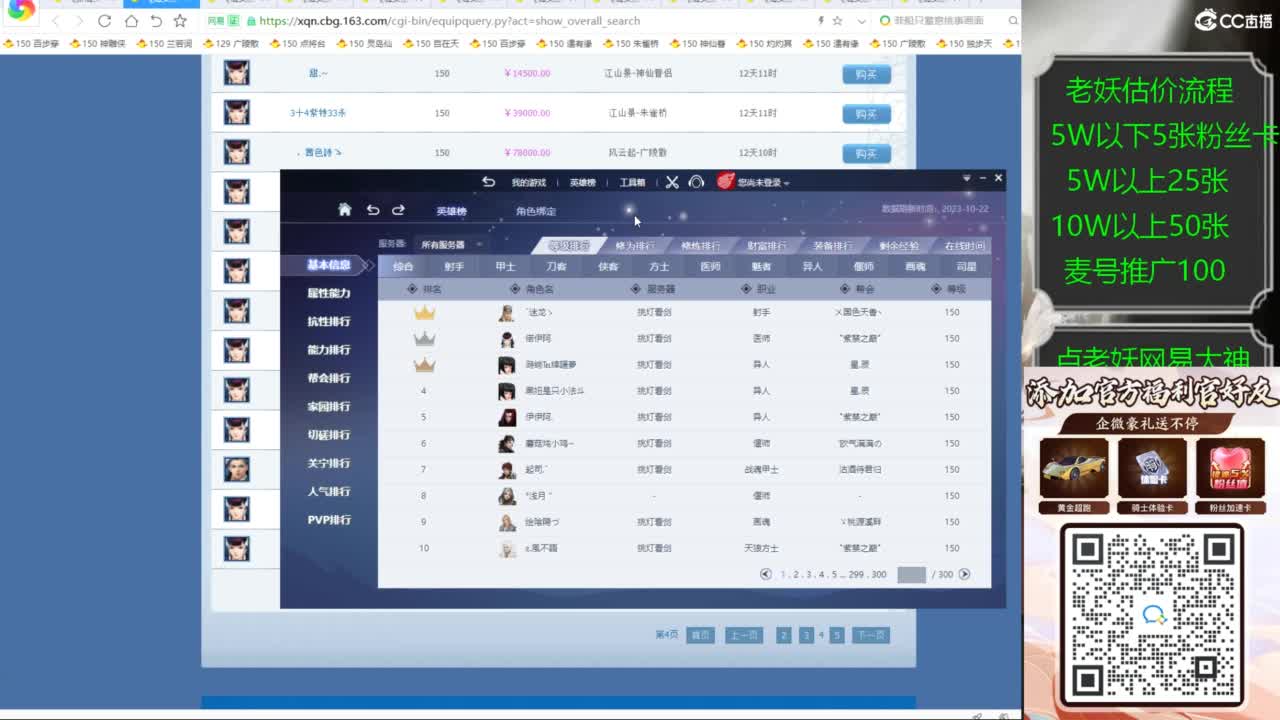The width and height of the screenshot is (1280, 720).
Task: Click 购买 for the ¥14500.00 listing
Action: 866,74
